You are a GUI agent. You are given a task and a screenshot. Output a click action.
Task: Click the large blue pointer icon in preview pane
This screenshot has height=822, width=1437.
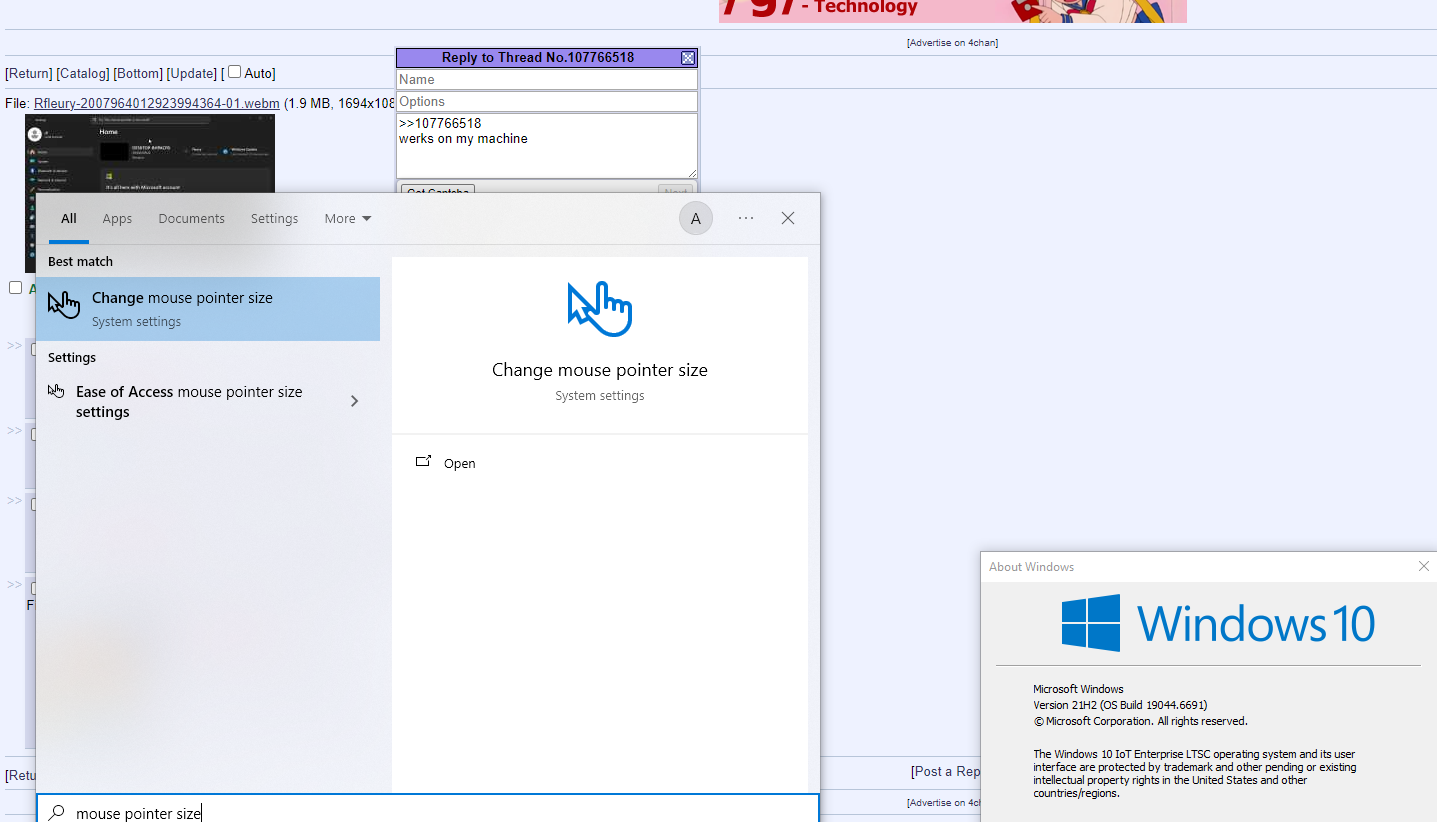point(600,308)
